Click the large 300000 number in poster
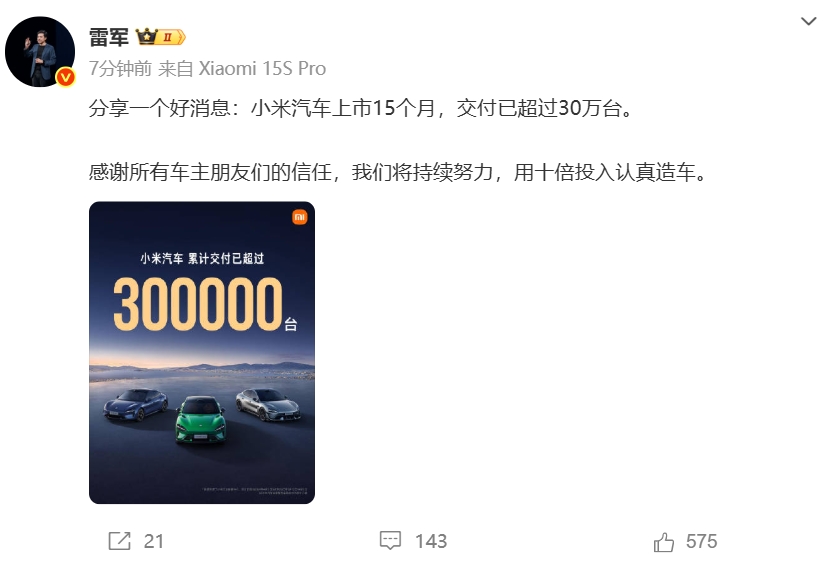 pos(198,303)
